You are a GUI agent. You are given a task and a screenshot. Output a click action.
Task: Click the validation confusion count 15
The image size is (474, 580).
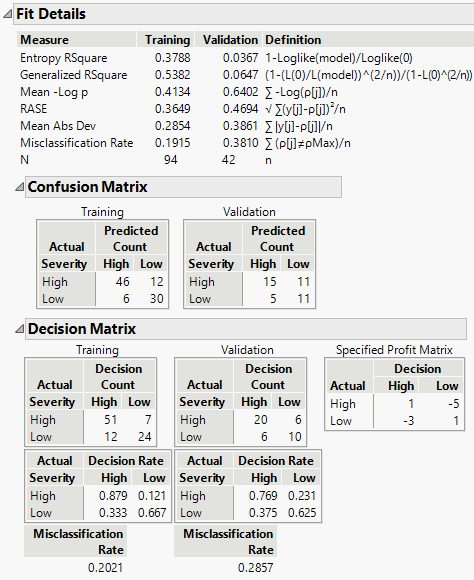(270, 282)
